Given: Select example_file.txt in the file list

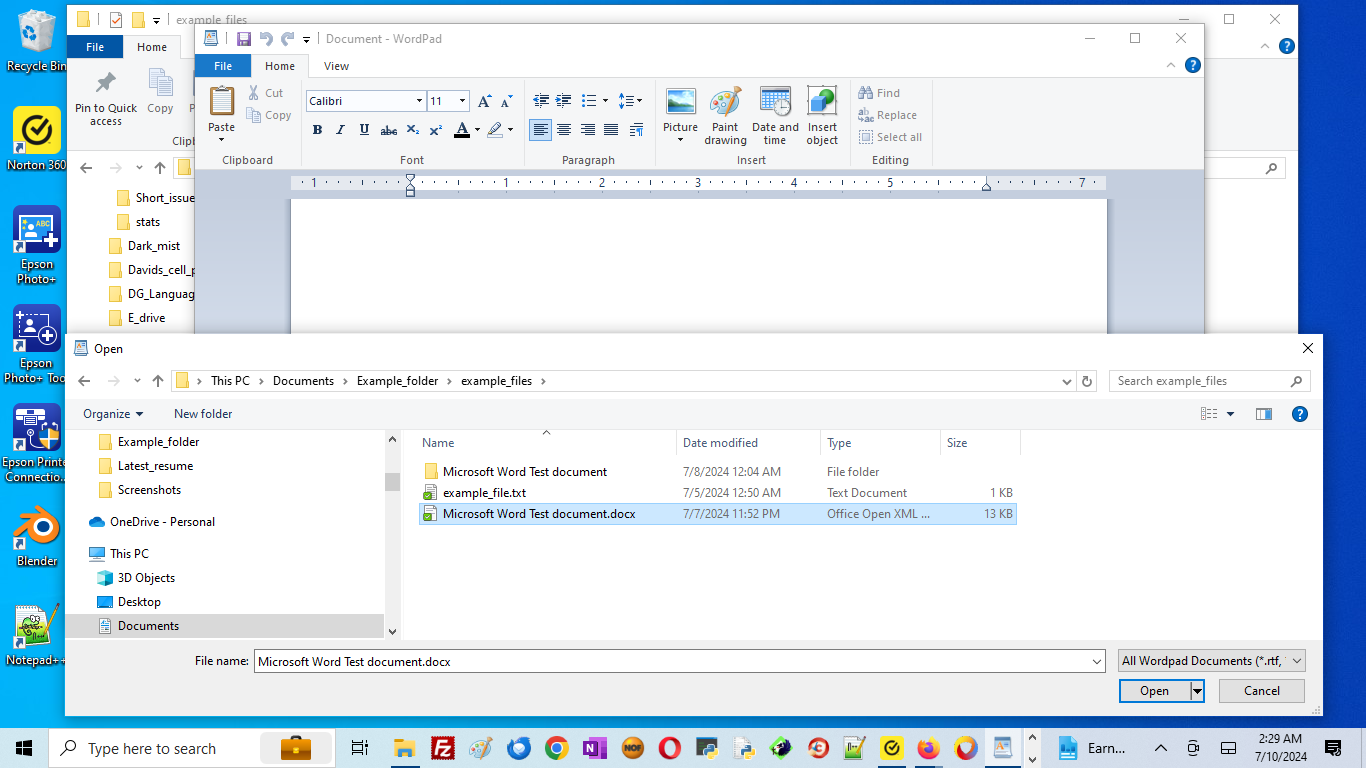Looking at the screenshot, I should click(x=484, y=493).
